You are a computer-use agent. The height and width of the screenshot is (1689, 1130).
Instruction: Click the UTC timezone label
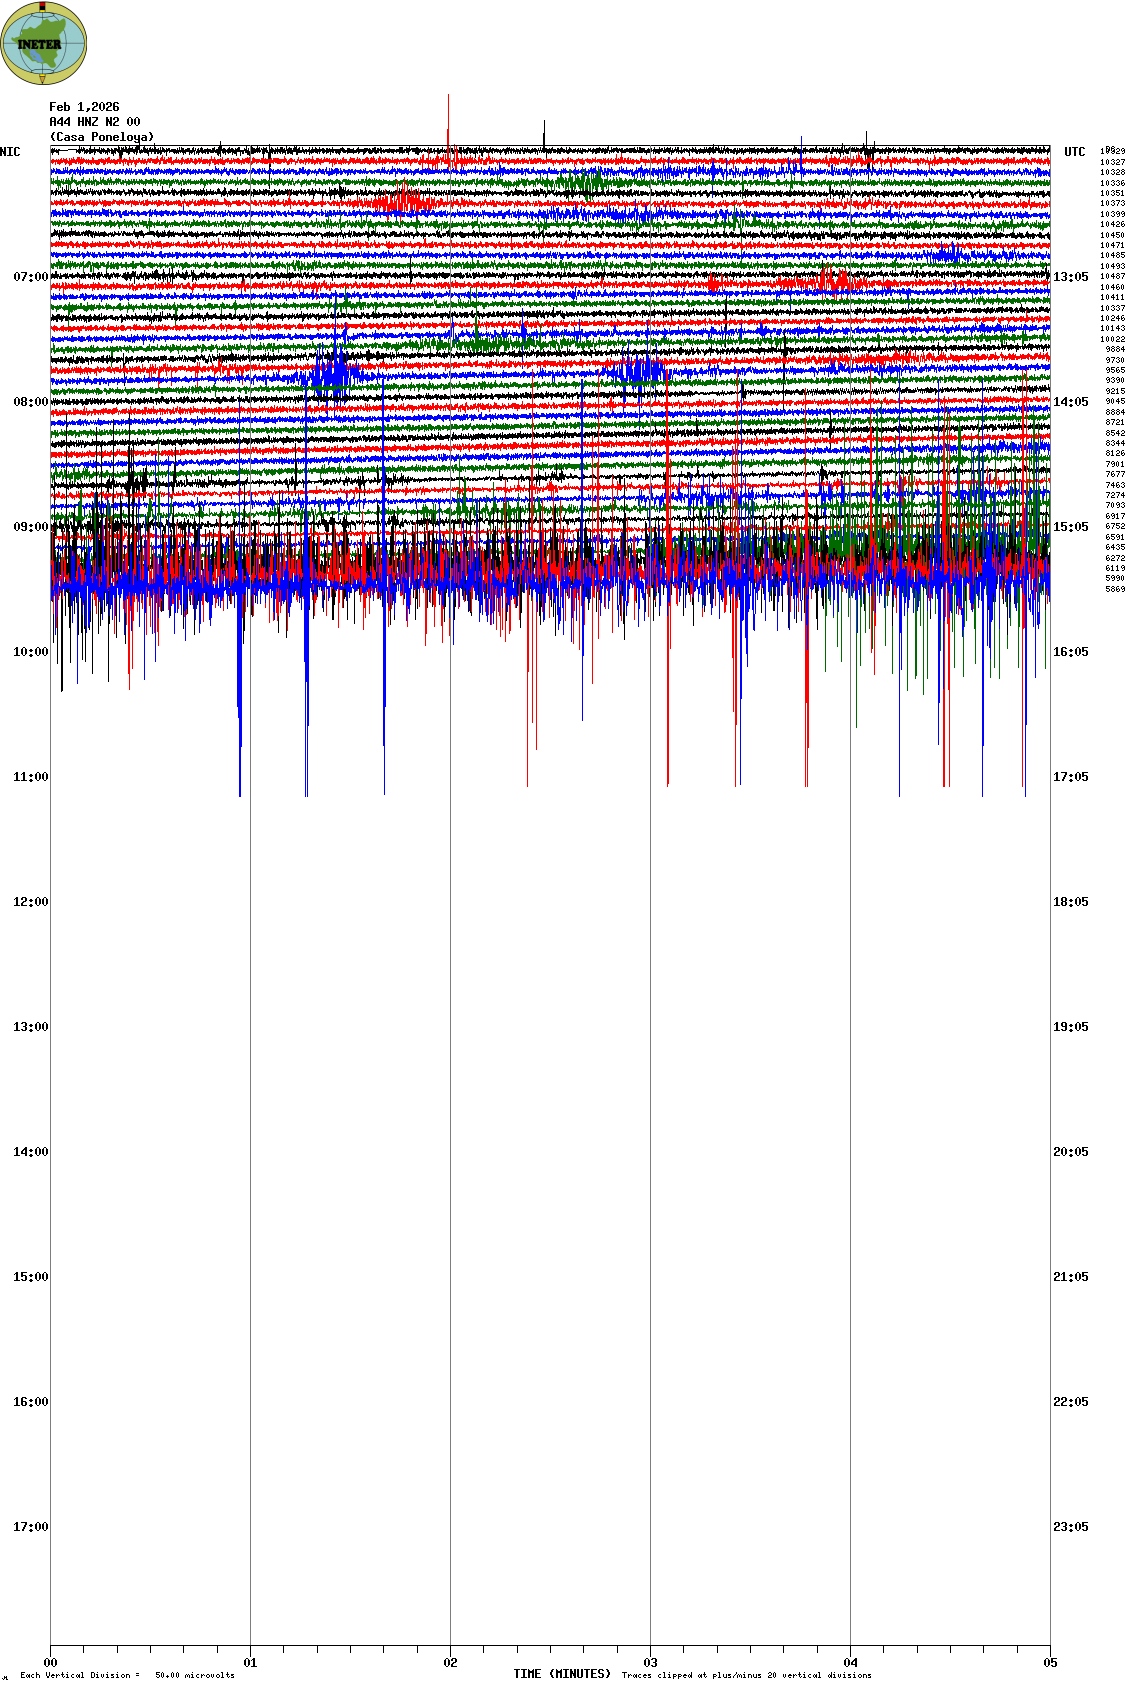tap(1074, 152)
